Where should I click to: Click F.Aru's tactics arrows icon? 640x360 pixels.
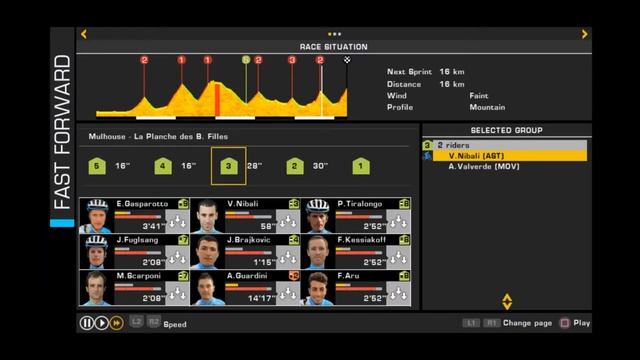pos(398,293)
